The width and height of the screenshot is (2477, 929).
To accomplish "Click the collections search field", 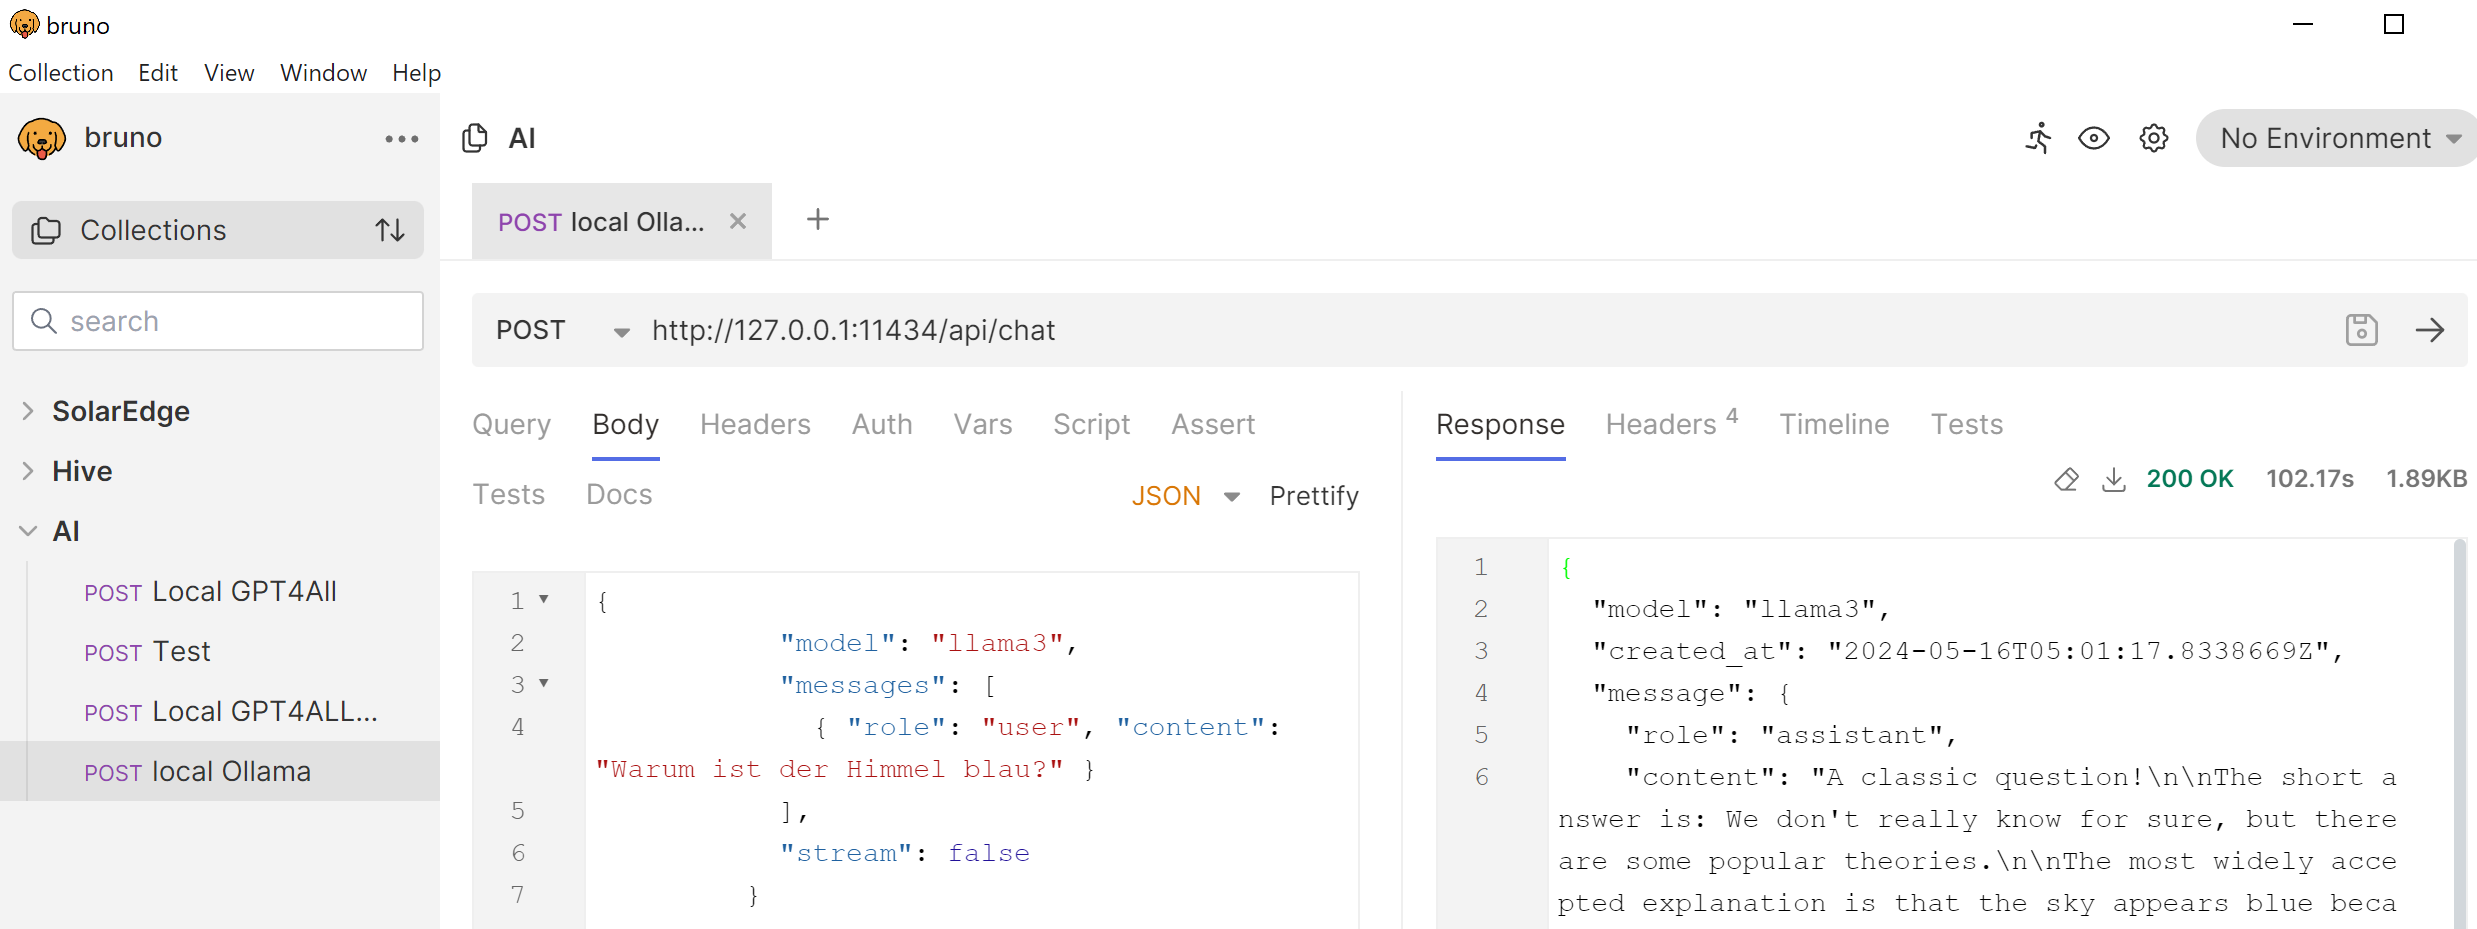I will (218, 321).
